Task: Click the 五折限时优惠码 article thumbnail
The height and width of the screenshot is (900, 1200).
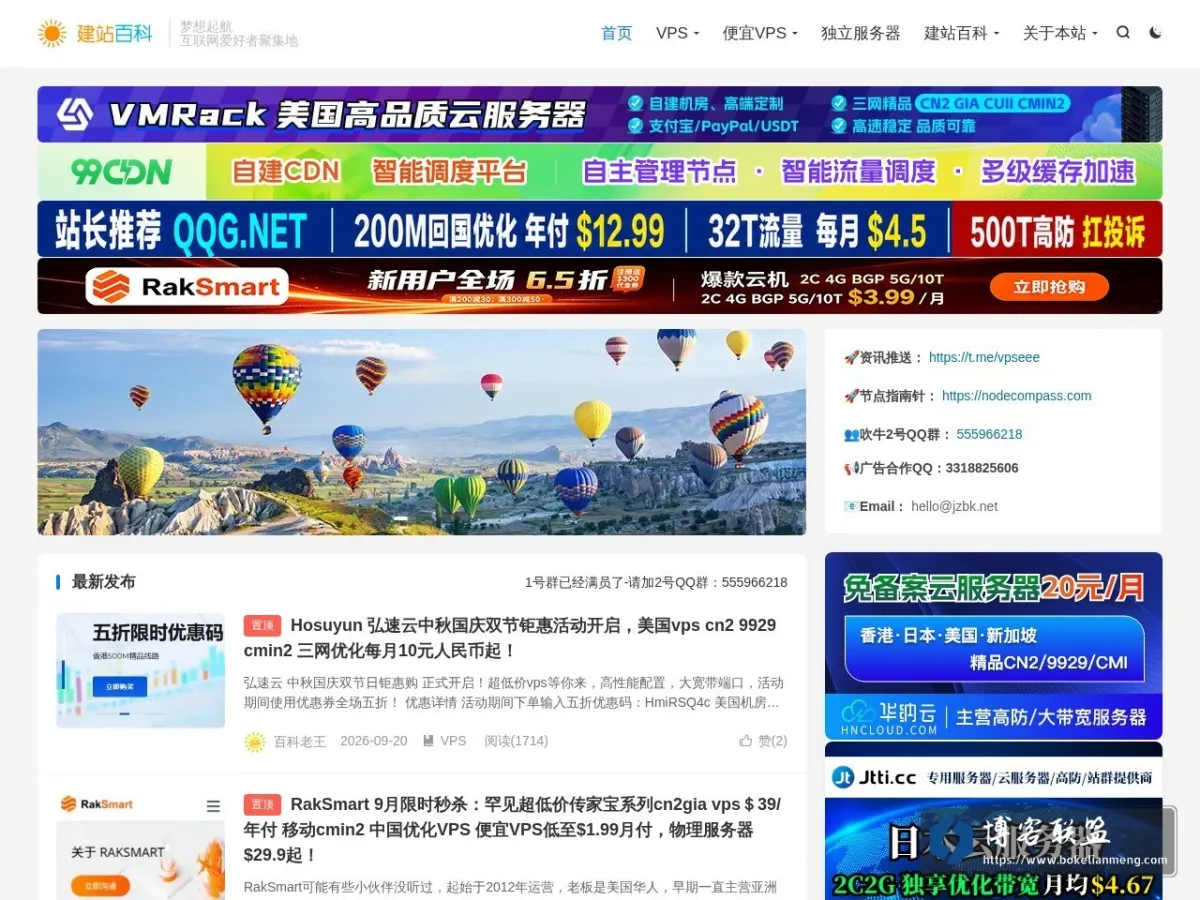Action: (140, 670)
